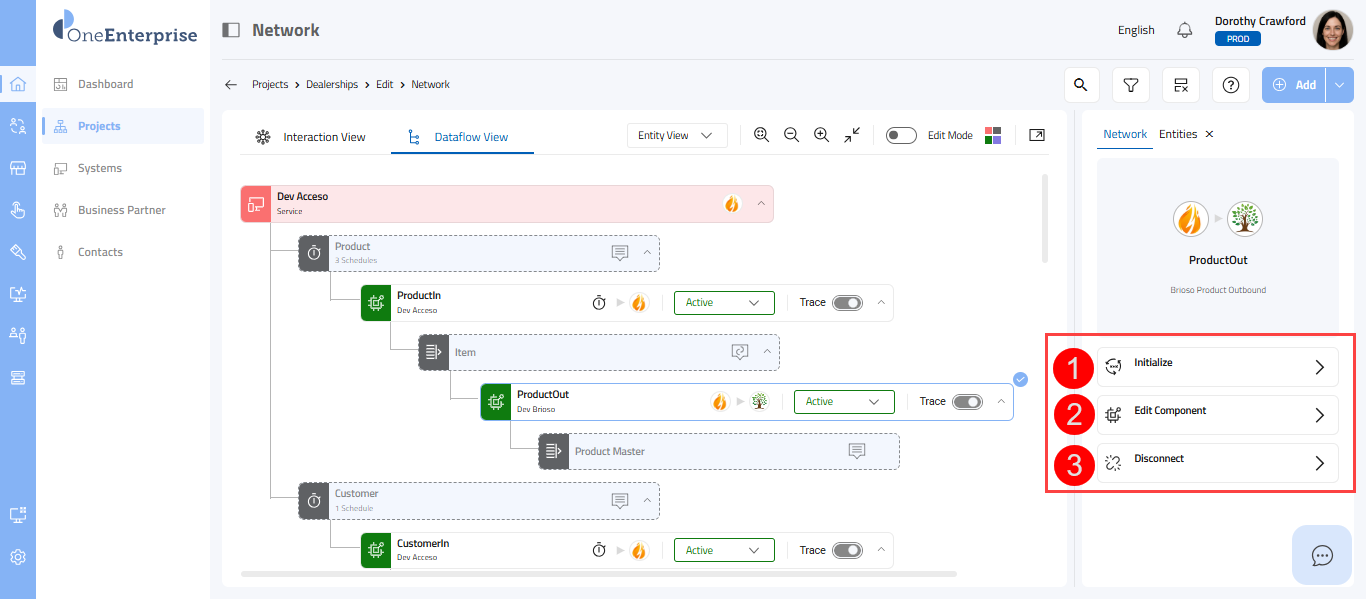
Task: Collapse diagram with the shrink arrows icon
Action: coord(852,135)
